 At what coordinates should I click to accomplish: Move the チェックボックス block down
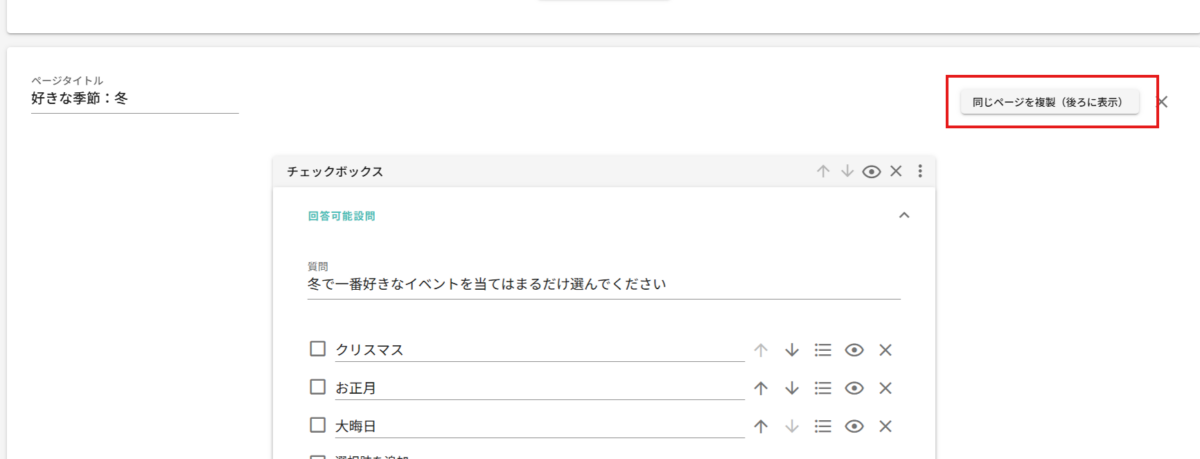[x=847, y=171]
